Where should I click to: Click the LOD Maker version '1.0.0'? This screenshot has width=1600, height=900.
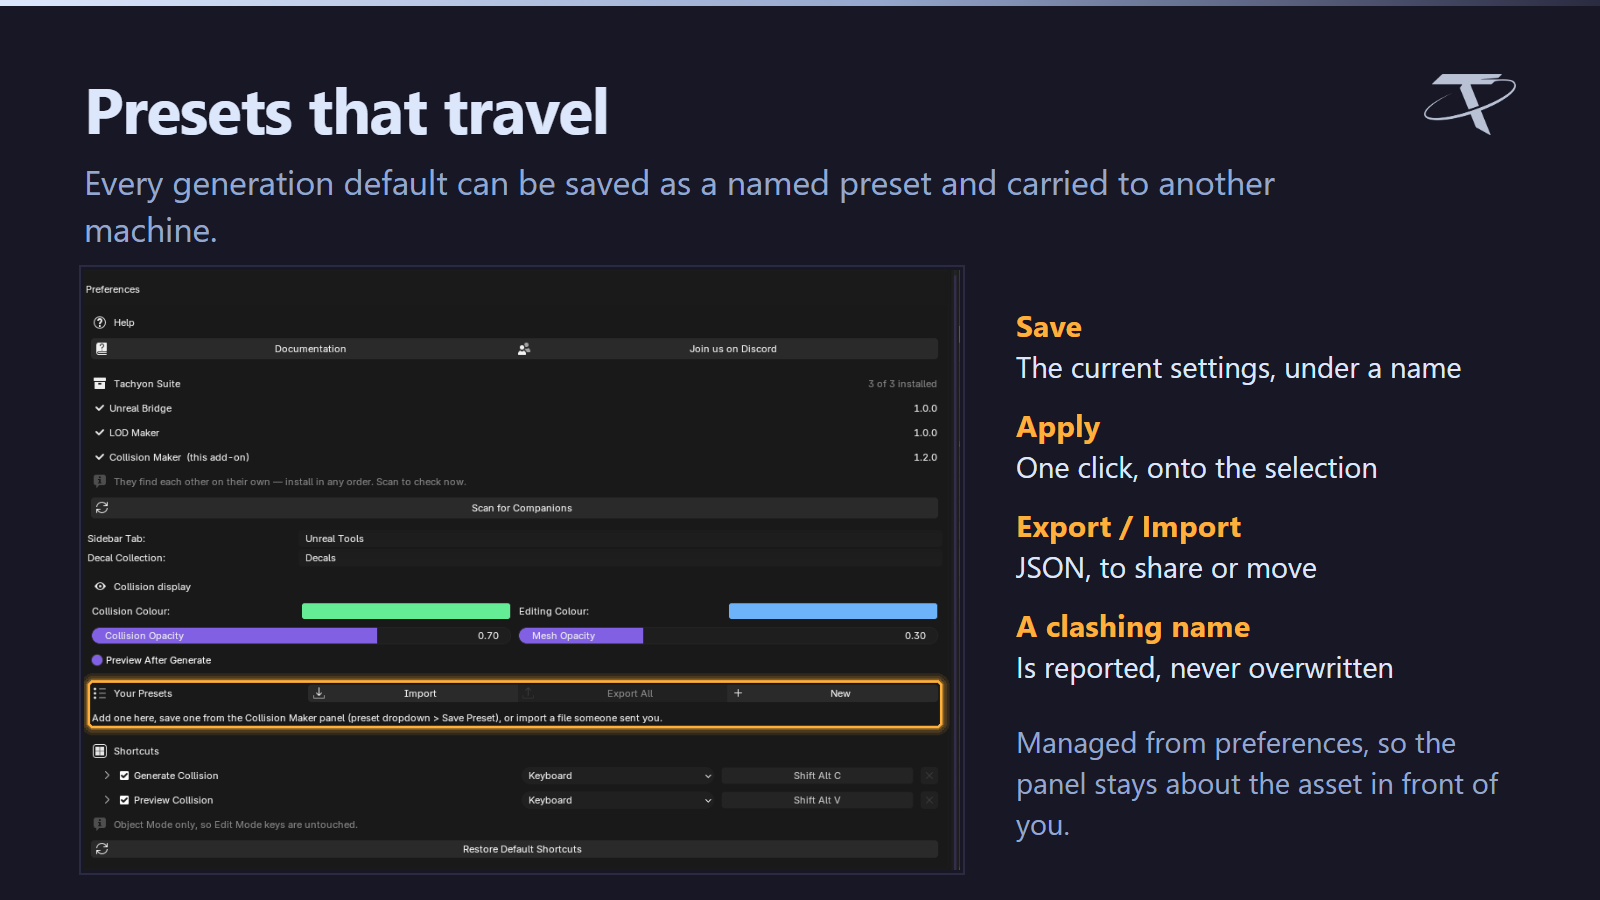coord(925,433)
